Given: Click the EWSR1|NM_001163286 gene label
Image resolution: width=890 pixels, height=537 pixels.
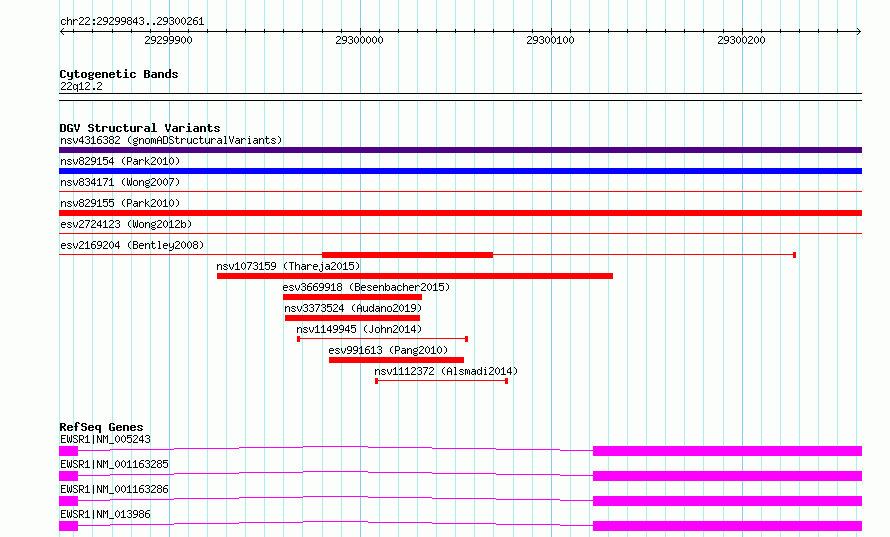Looking at the screenshot, I should pyautogui.click(x=115, y=489).
